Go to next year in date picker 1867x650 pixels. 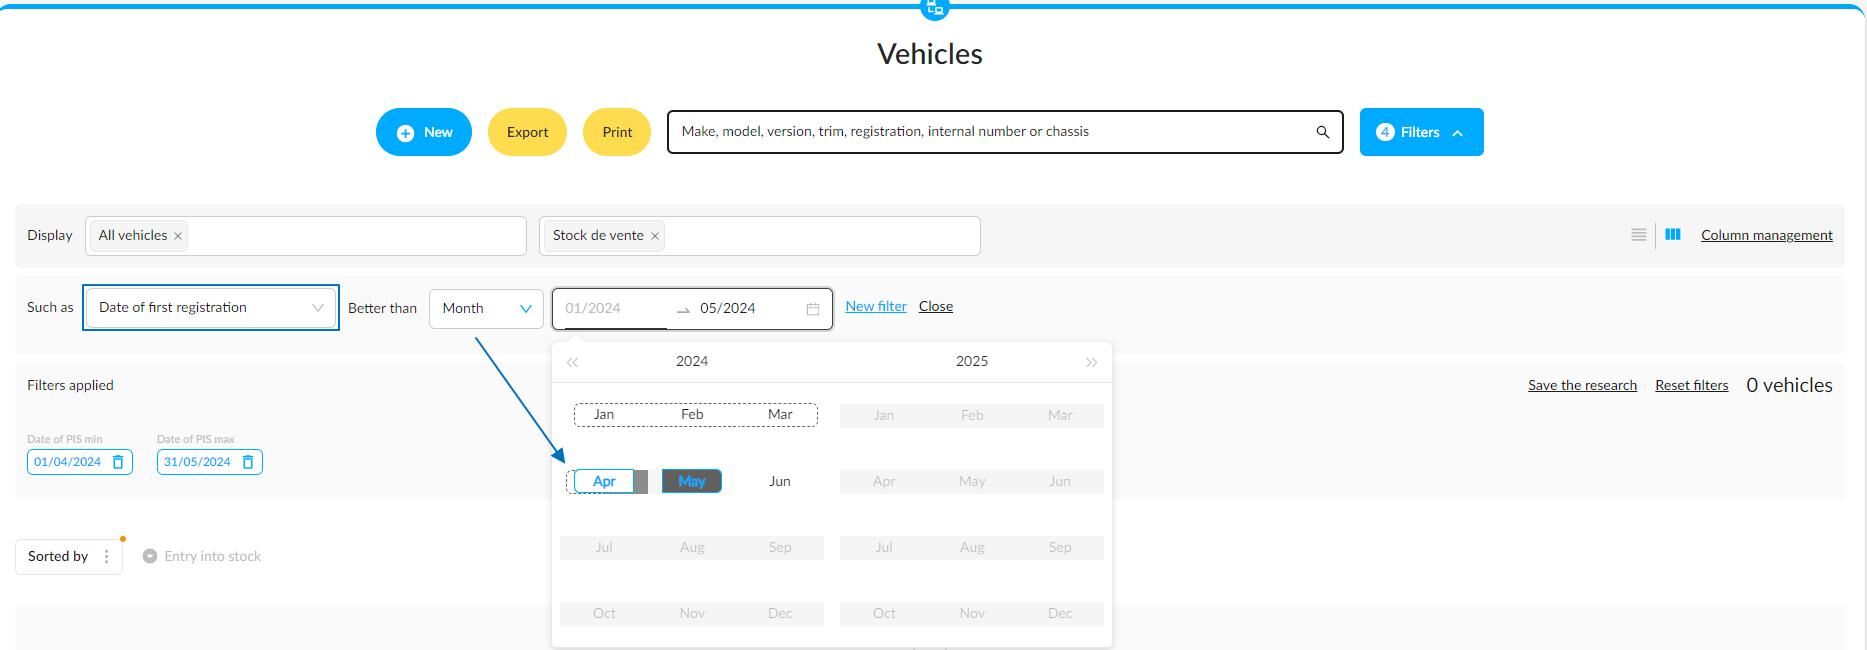1091,362
